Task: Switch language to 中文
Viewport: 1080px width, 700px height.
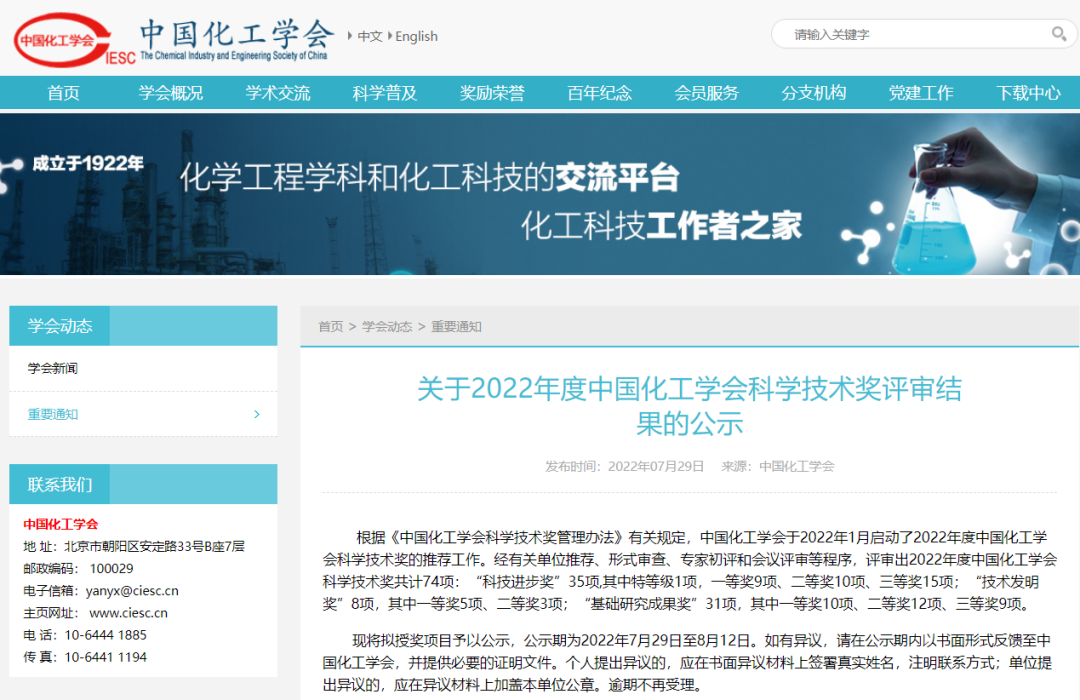Action: point(370,36)
